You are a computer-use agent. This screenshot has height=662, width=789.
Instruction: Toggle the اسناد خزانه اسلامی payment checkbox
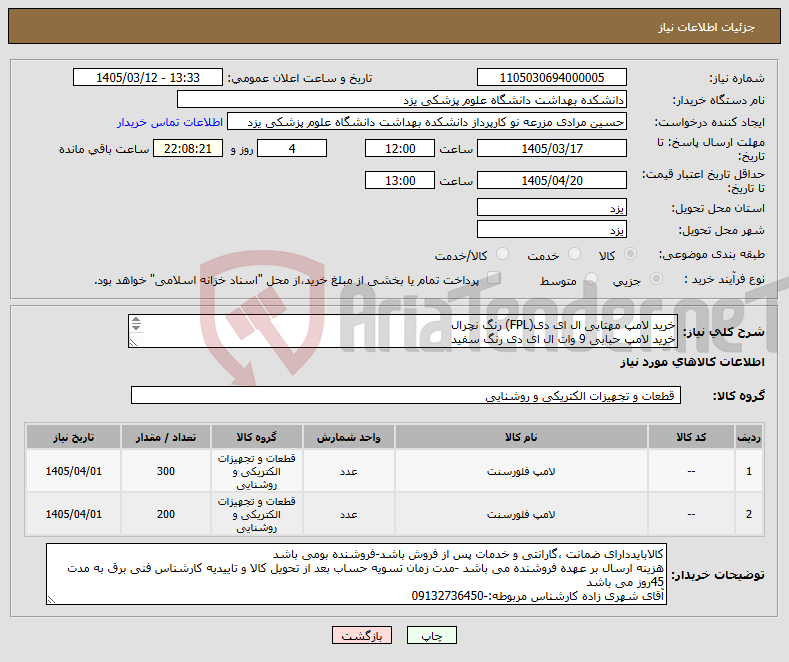click(x=494, y=278)
